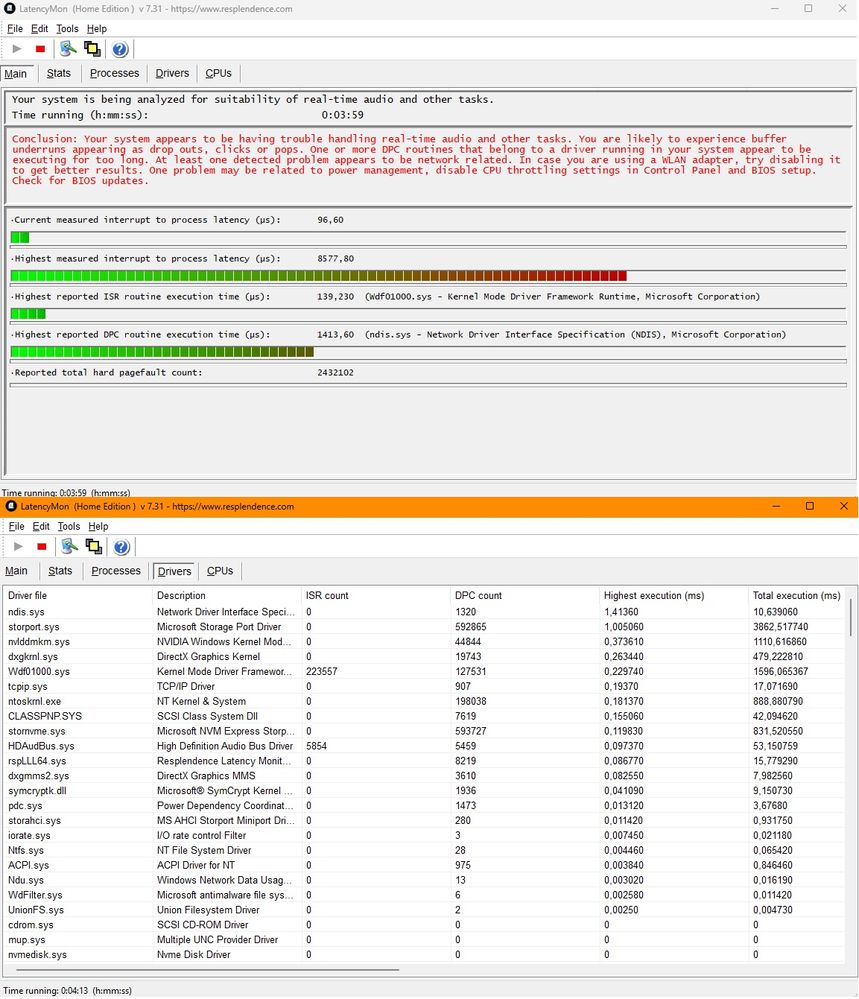Select the tcpip.sys driver row

[424, 686]
